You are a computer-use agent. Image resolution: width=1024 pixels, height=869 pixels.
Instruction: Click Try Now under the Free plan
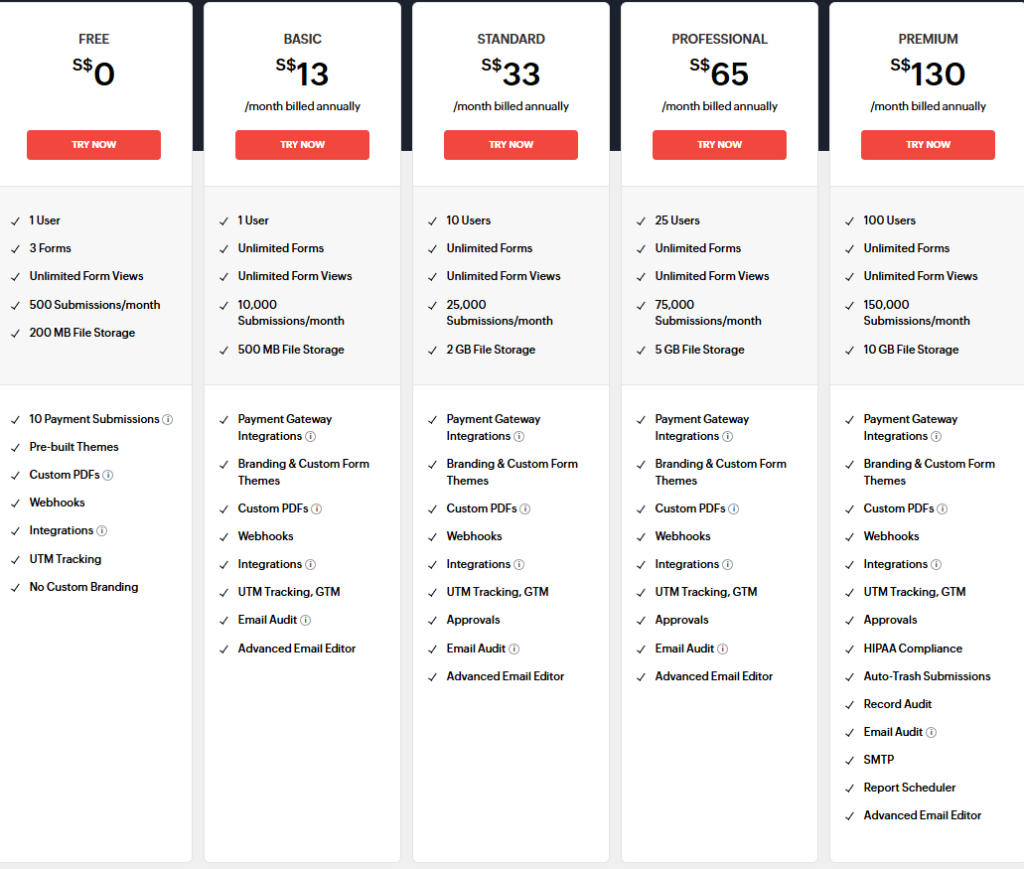tap(93, 145)
